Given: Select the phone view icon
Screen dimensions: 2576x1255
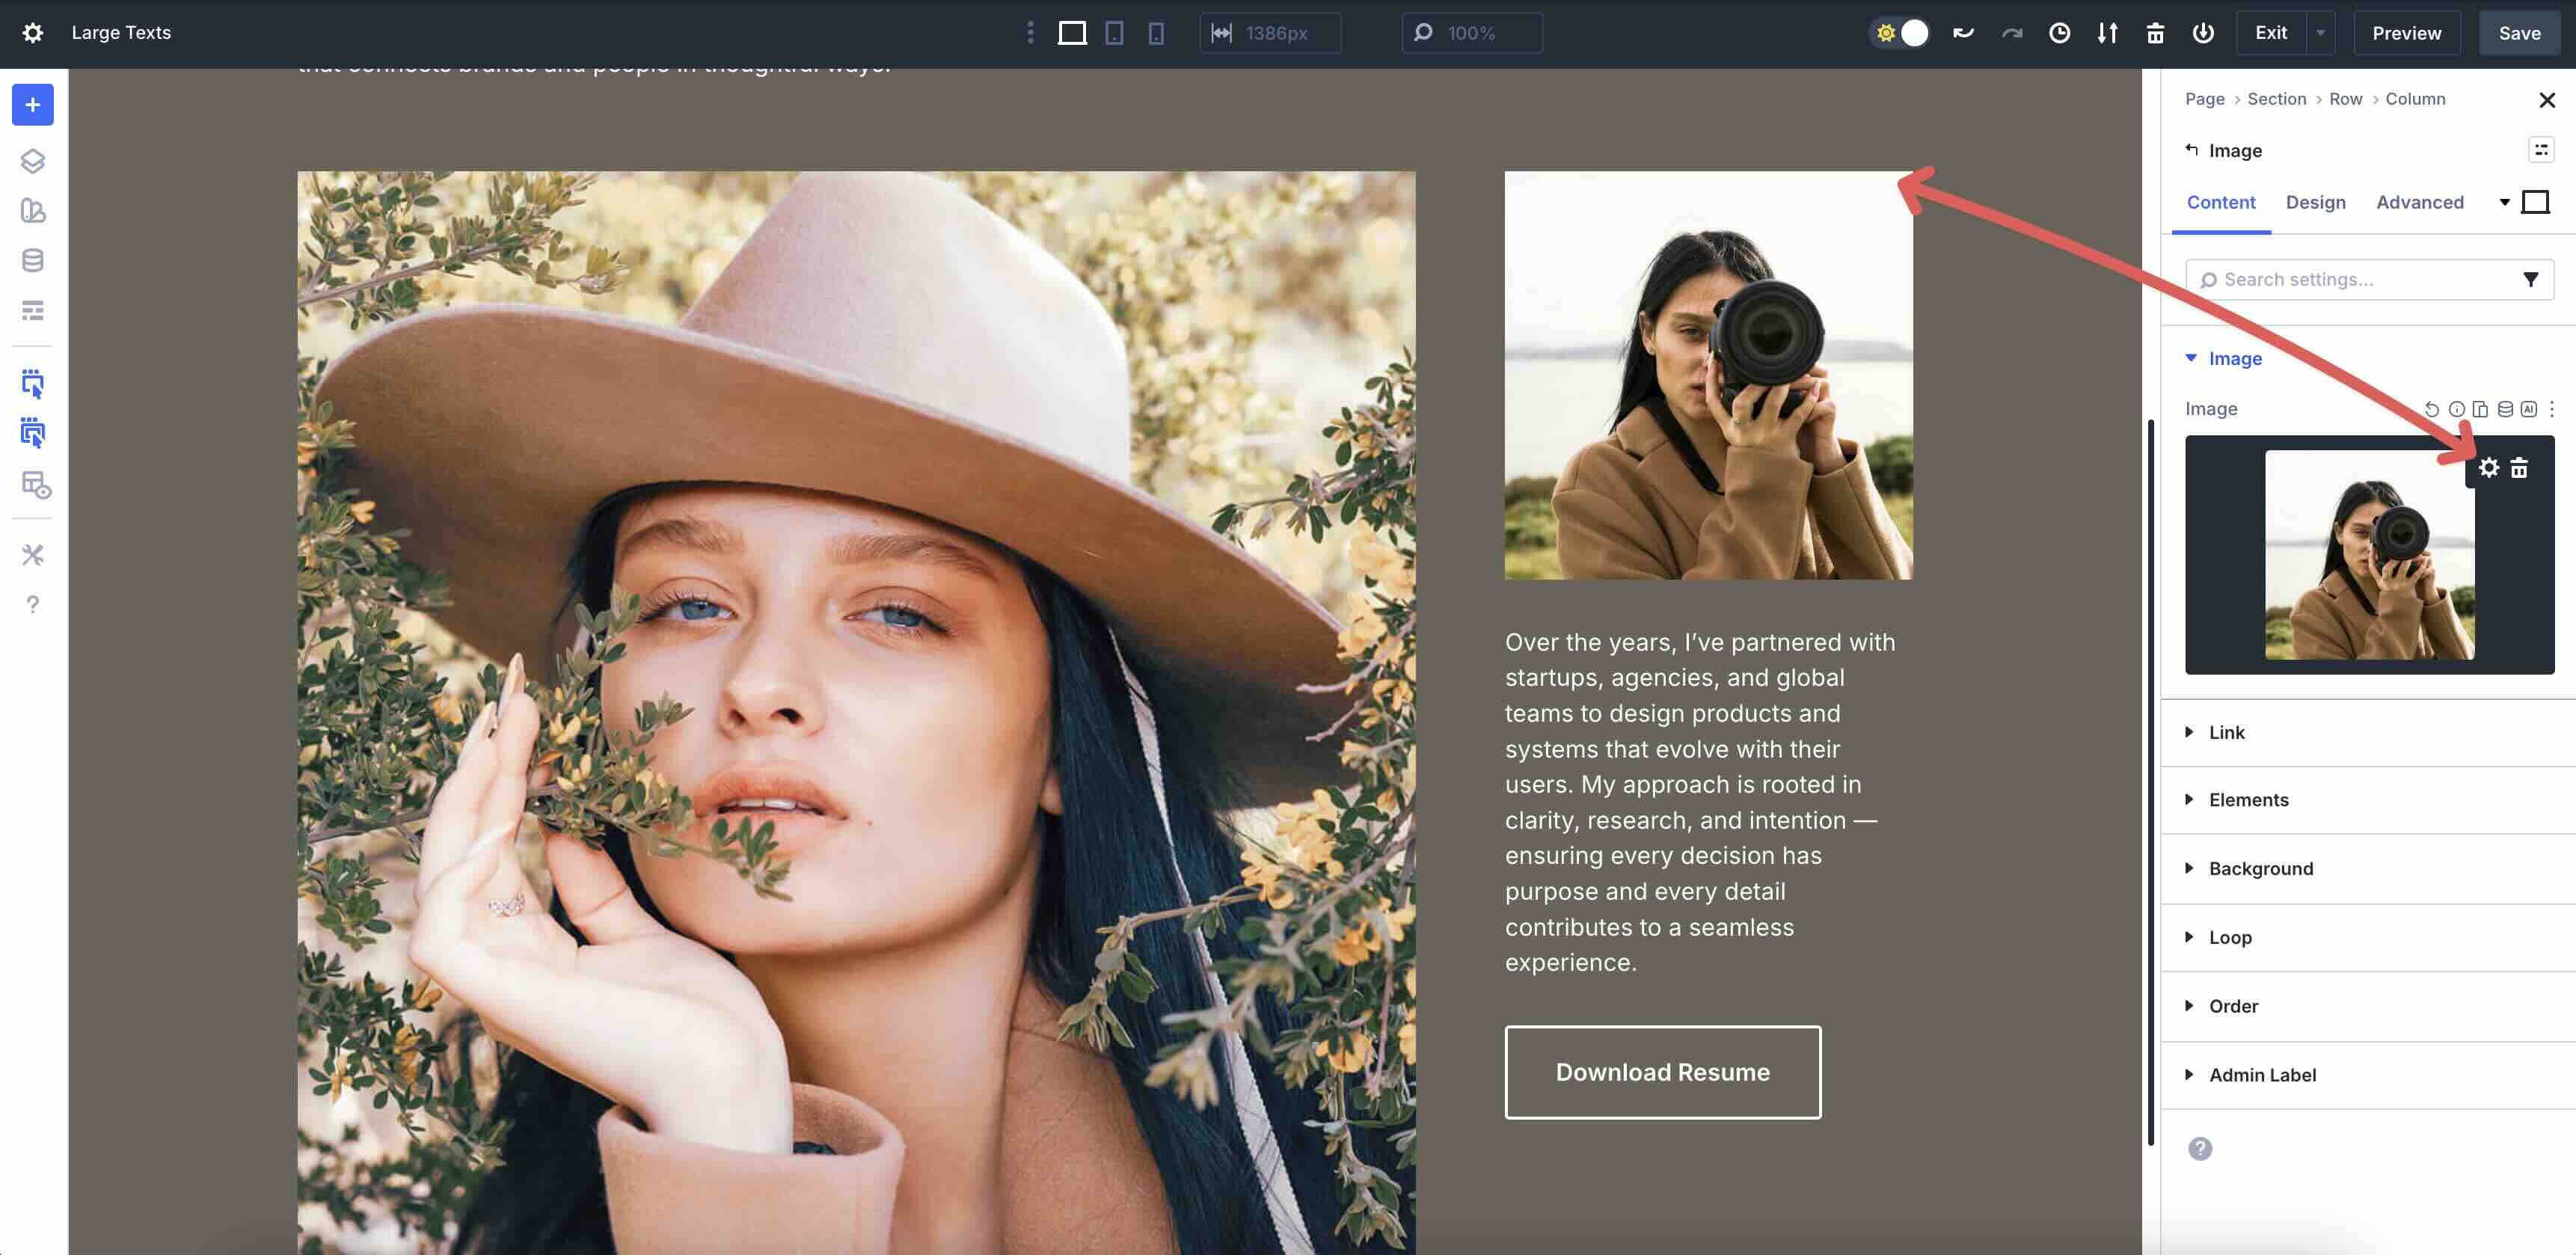Looking at the screenshot, I should pos(1156,33).
